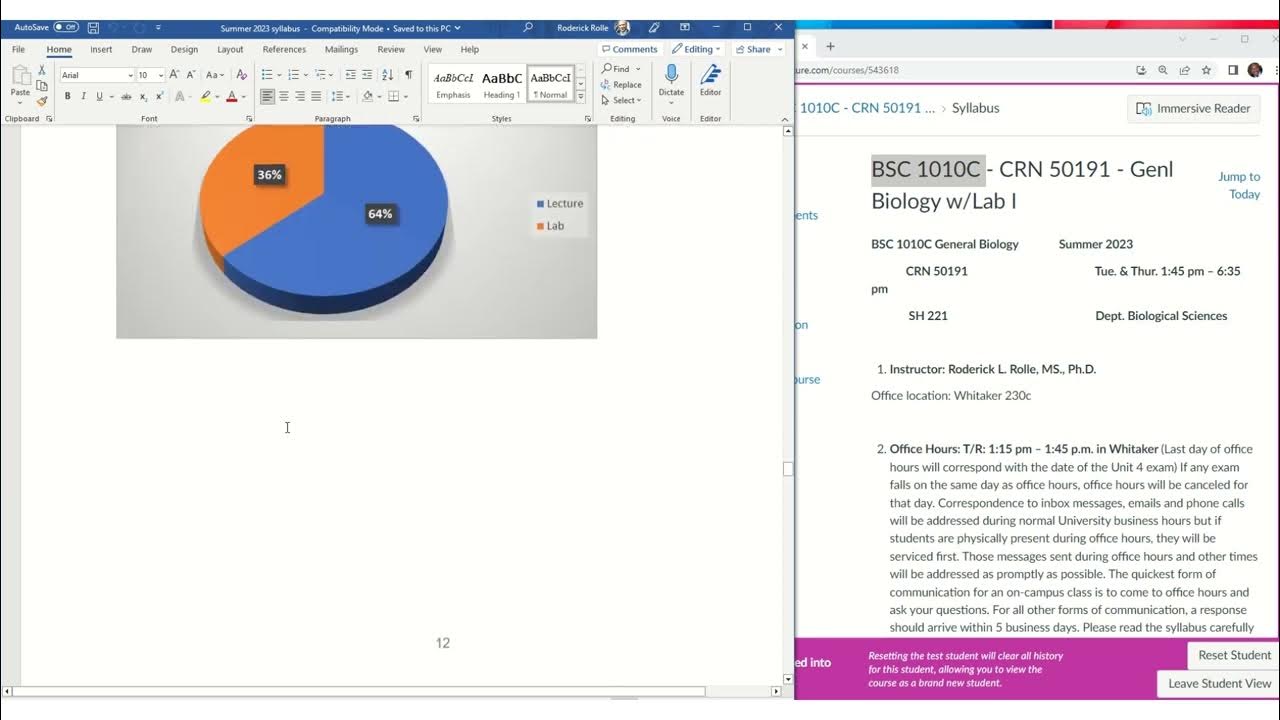This screenshot has width=1280, height=720.
Task: Apply superscript formatting
Action: (159, 96)
